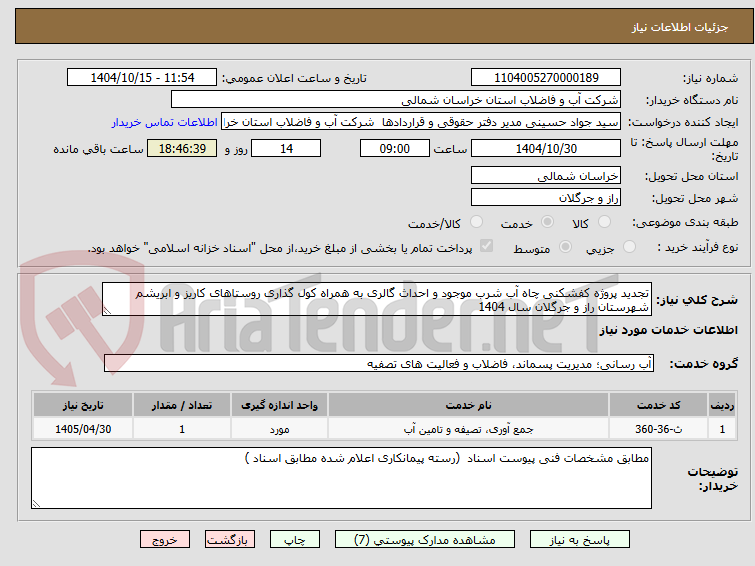
Task: Click the requester field سید جواد حسینی
Action: 421,122
